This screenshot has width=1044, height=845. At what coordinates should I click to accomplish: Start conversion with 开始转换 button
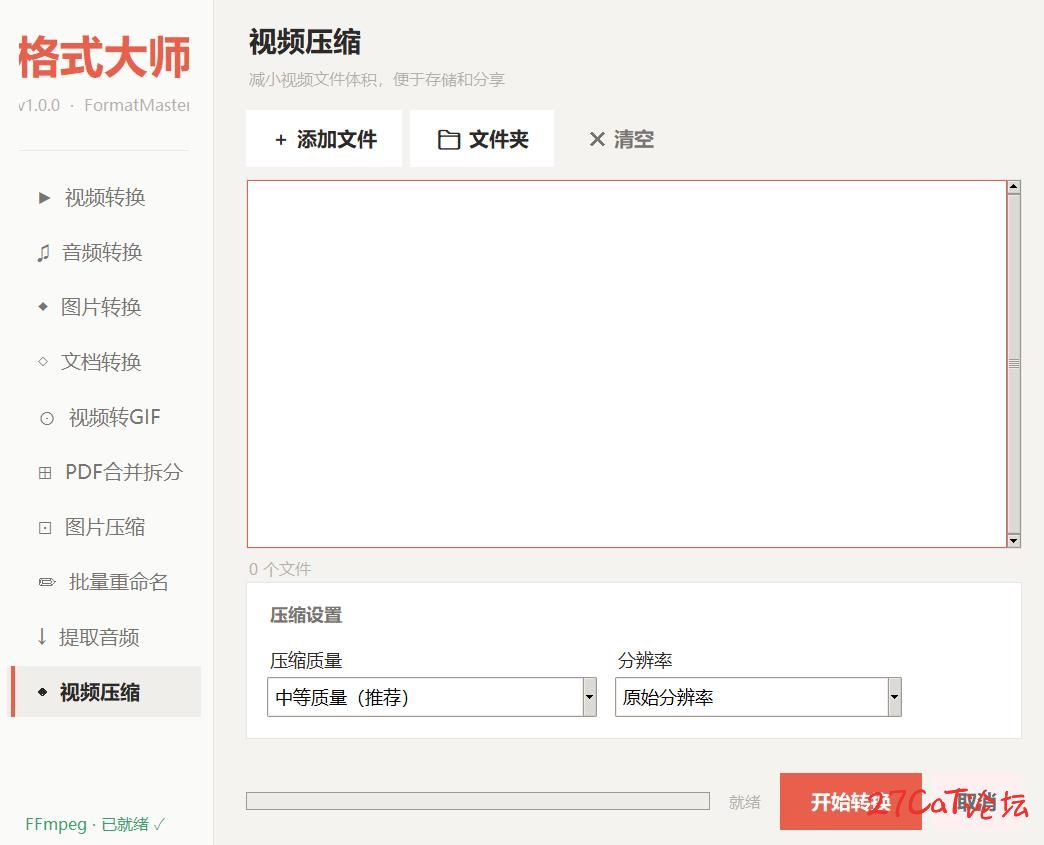850,801
